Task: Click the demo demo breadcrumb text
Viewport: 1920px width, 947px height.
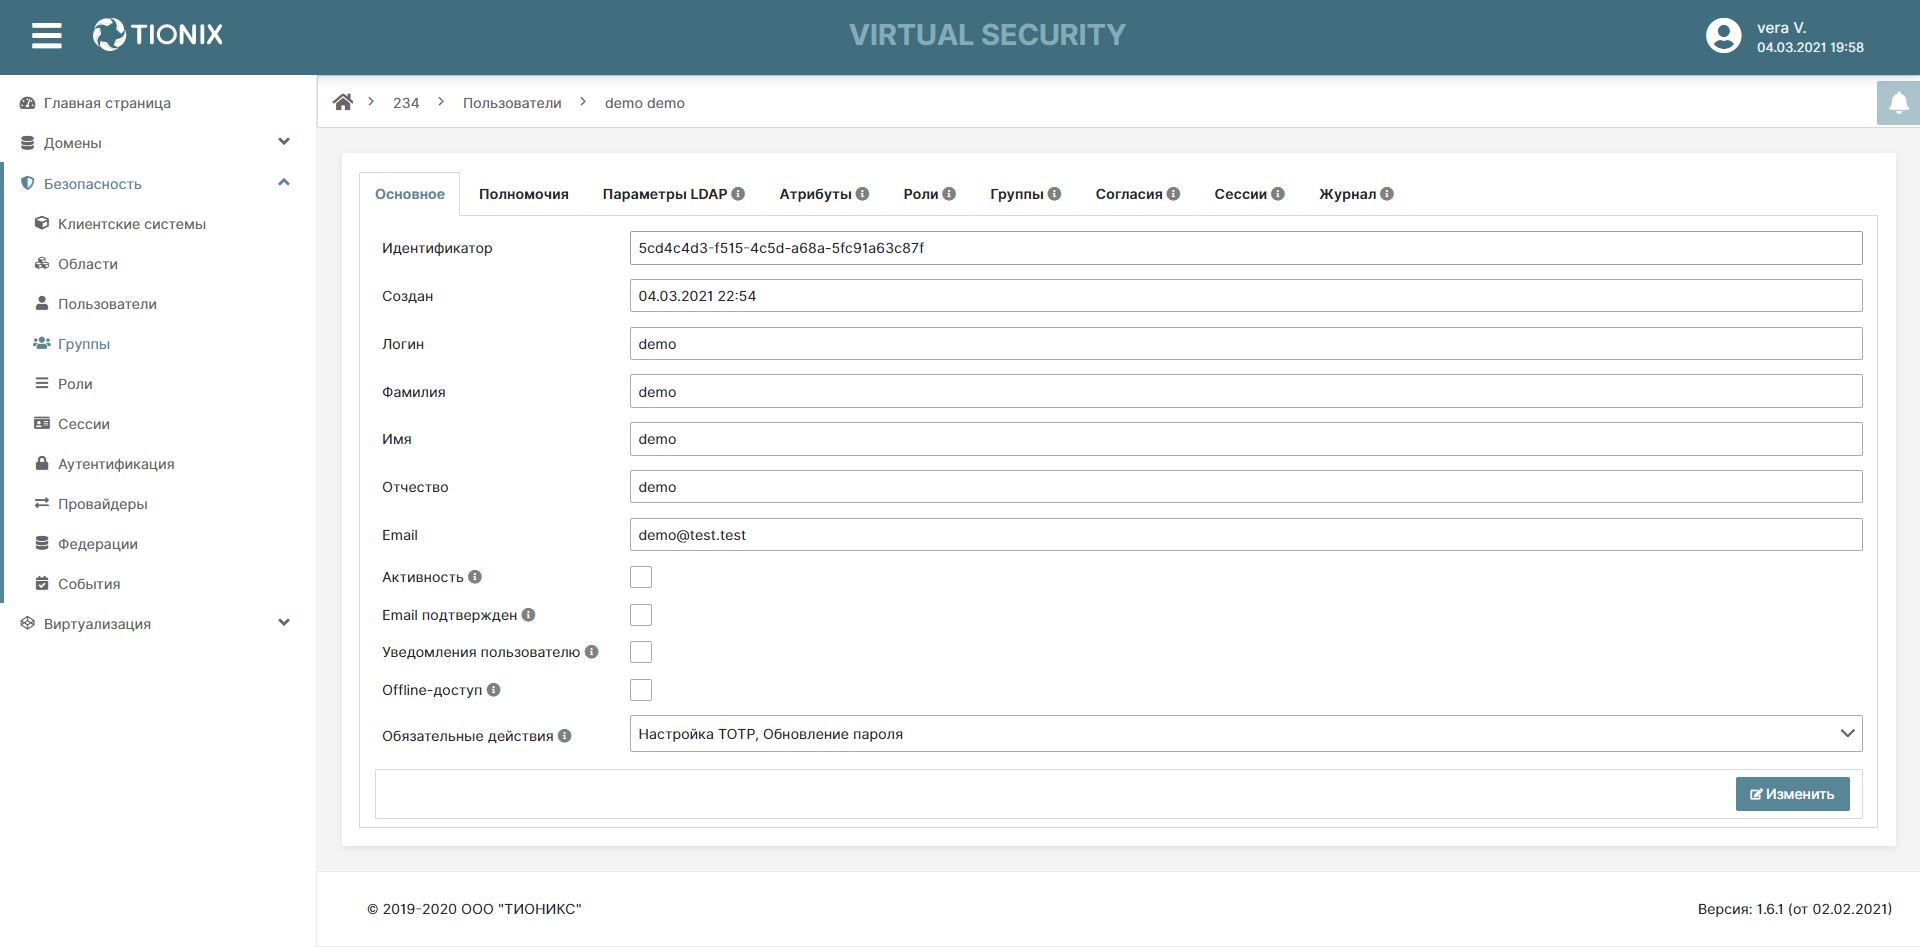Action: 645,103
